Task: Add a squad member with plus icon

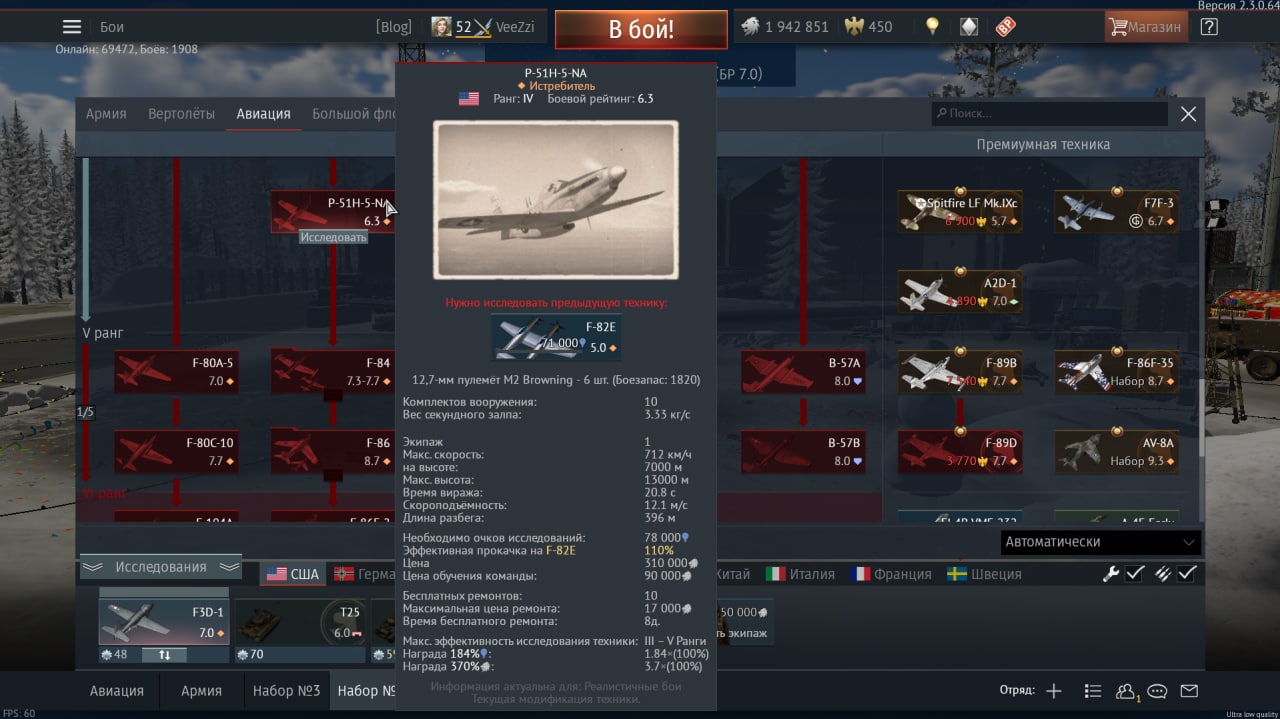Action: tap(1054, 691)
